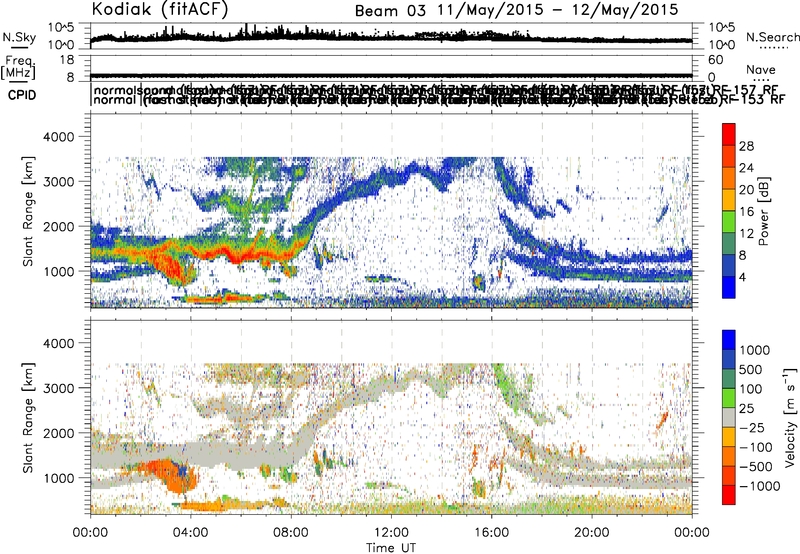Click the "24" label on the Power scale
This screenshot has width=800, height=554.
746,168
